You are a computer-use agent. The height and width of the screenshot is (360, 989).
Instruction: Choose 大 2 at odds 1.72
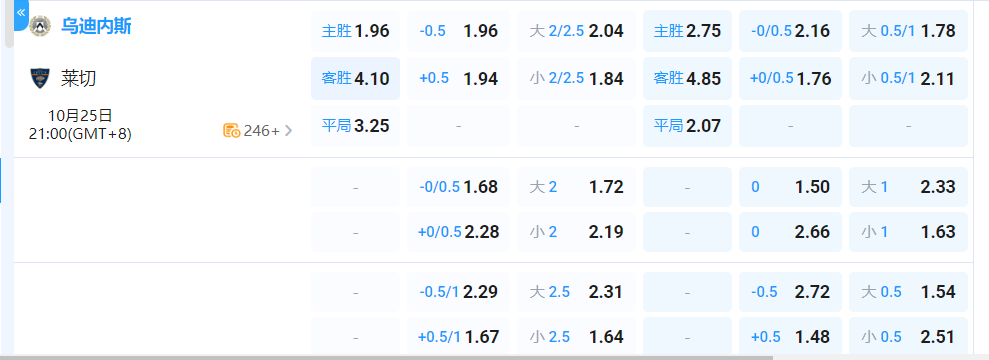point(576,187)
